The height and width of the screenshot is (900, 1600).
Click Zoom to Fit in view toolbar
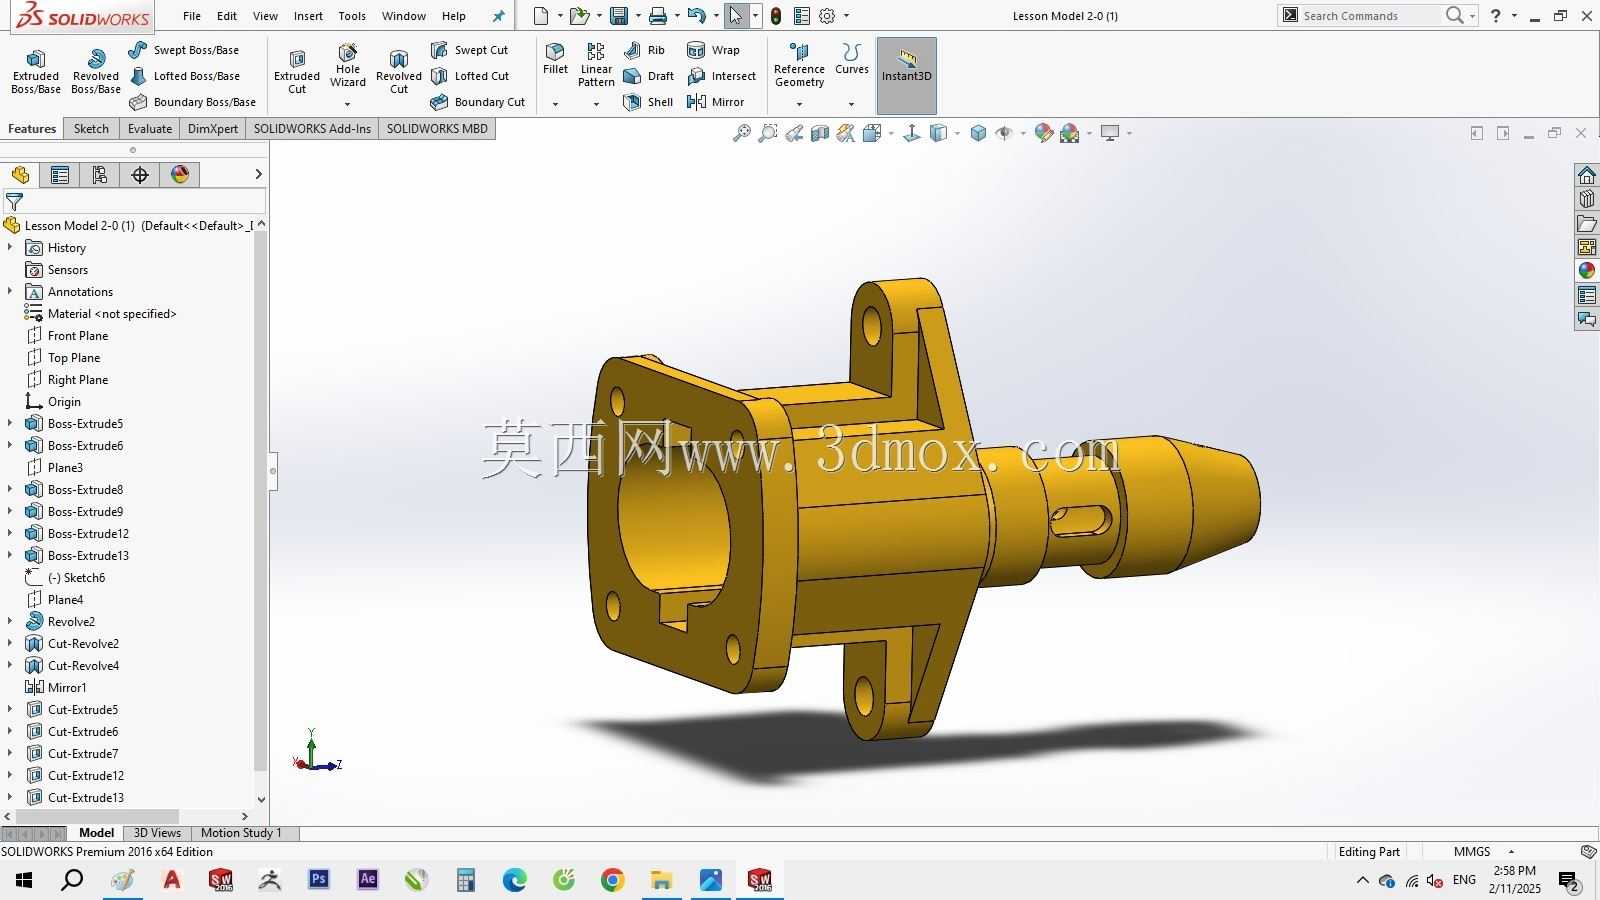click(742, 133)
